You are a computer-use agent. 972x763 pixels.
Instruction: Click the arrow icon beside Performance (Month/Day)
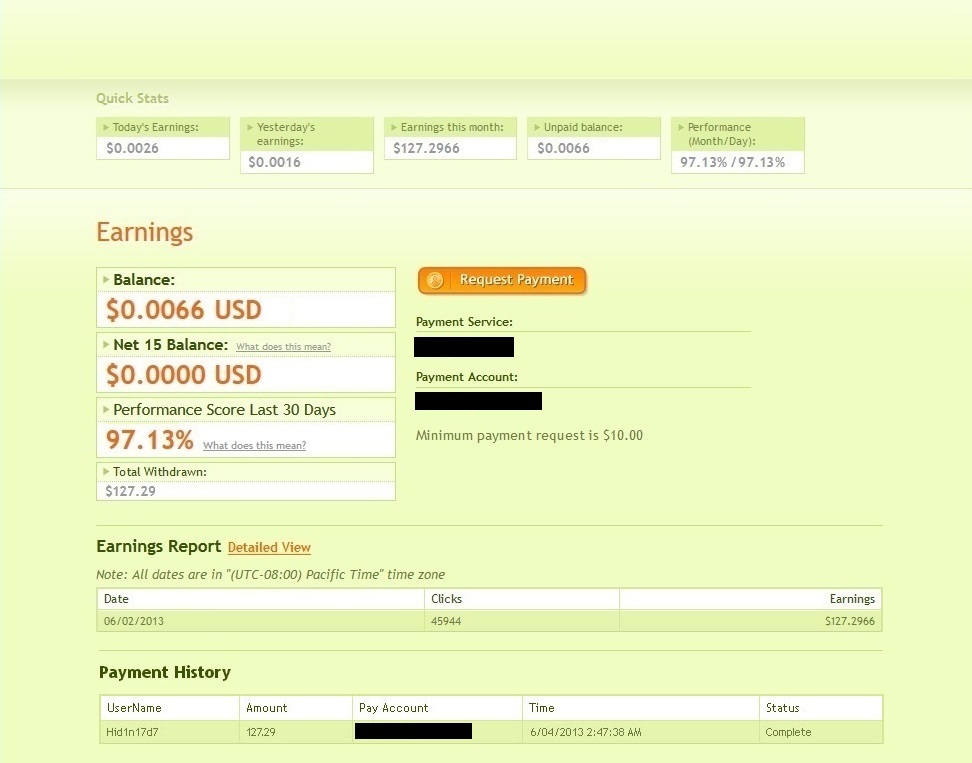681,127
